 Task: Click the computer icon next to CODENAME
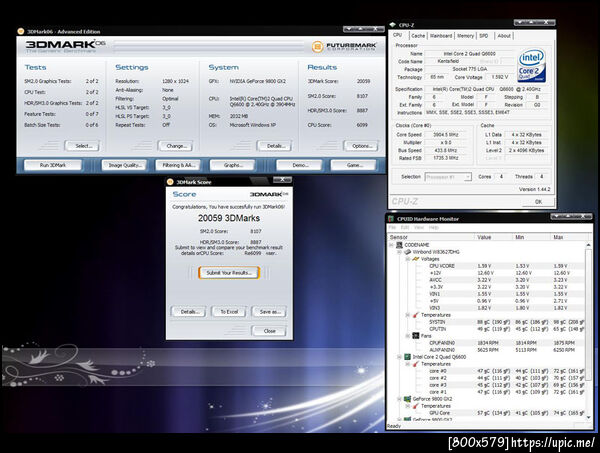pyautogui.click(x=399, y=245)
